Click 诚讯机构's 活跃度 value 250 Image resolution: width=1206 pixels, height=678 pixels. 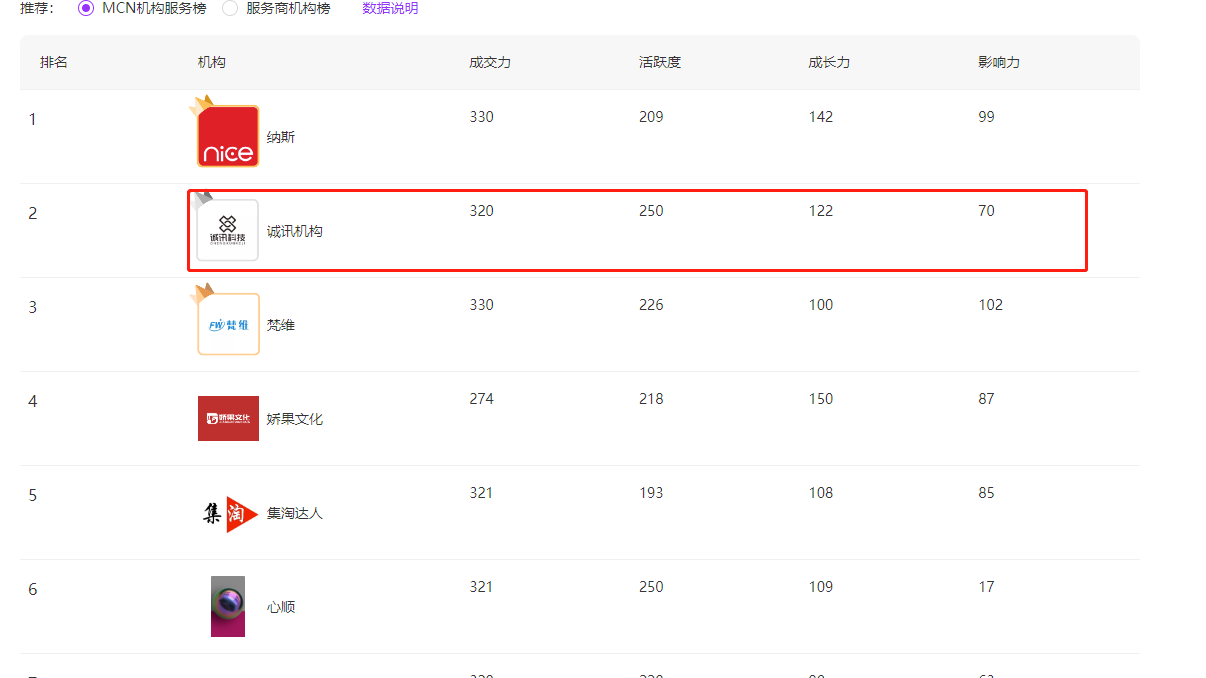(651, 211)
